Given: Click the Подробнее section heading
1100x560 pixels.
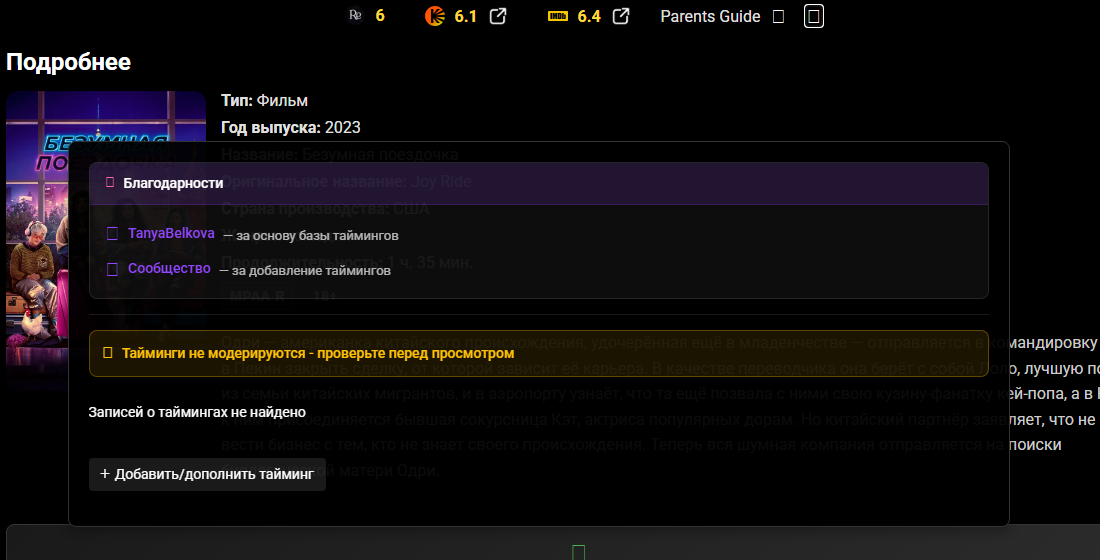Looking at the screenshot, I should pos(69,62).
